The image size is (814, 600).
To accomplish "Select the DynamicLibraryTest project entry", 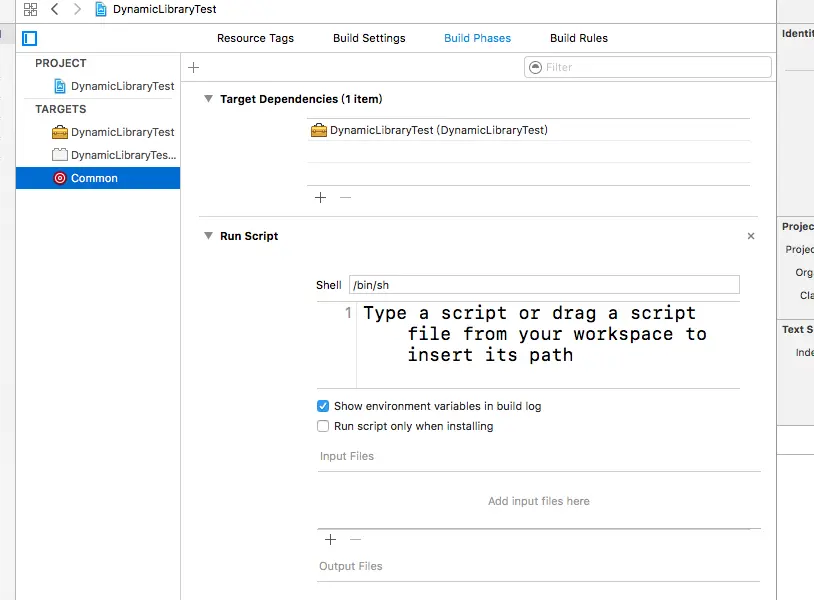I will (x=98, y=86).
